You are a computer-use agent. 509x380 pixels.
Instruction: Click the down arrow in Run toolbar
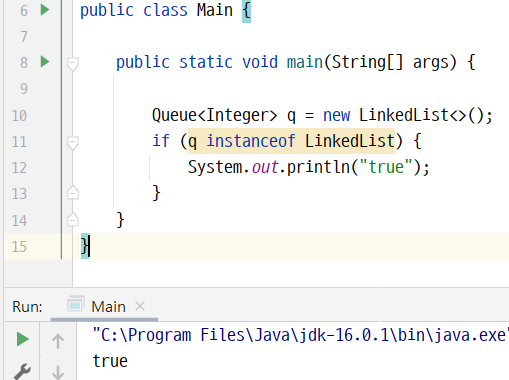point(58,372)
